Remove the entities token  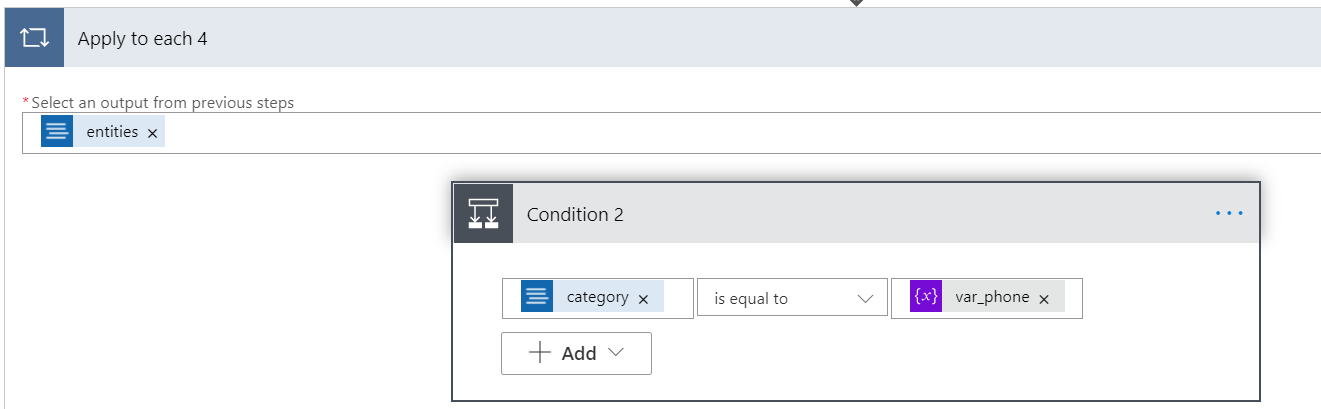(152, 133)
